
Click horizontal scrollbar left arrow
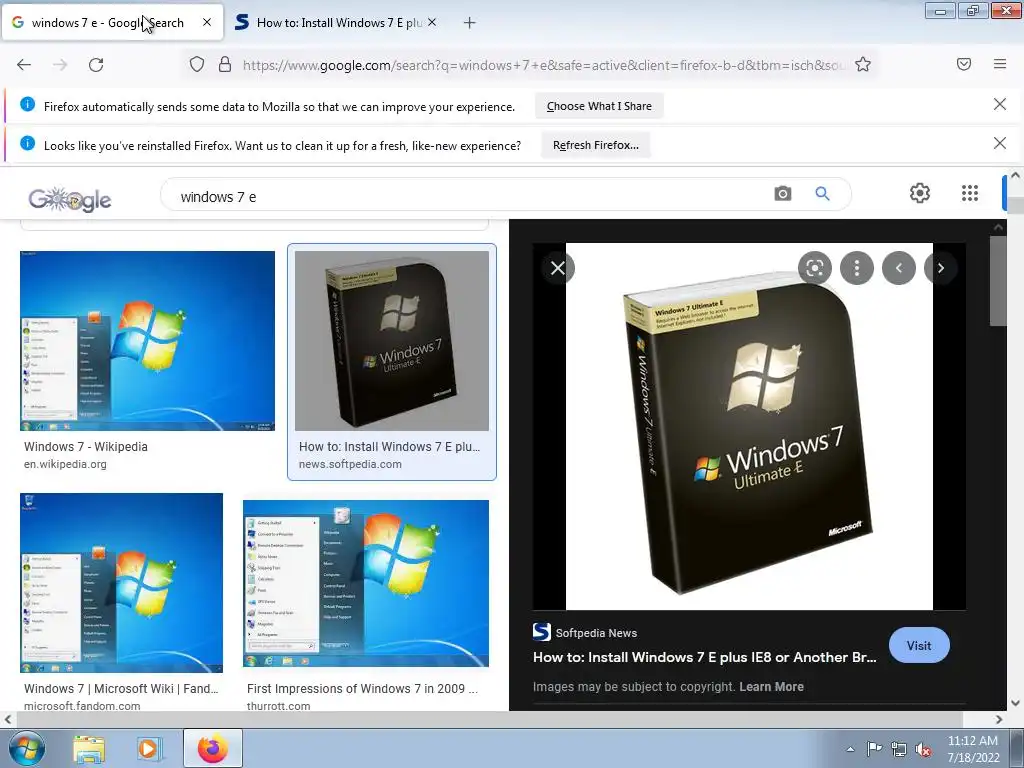[8, 719]
